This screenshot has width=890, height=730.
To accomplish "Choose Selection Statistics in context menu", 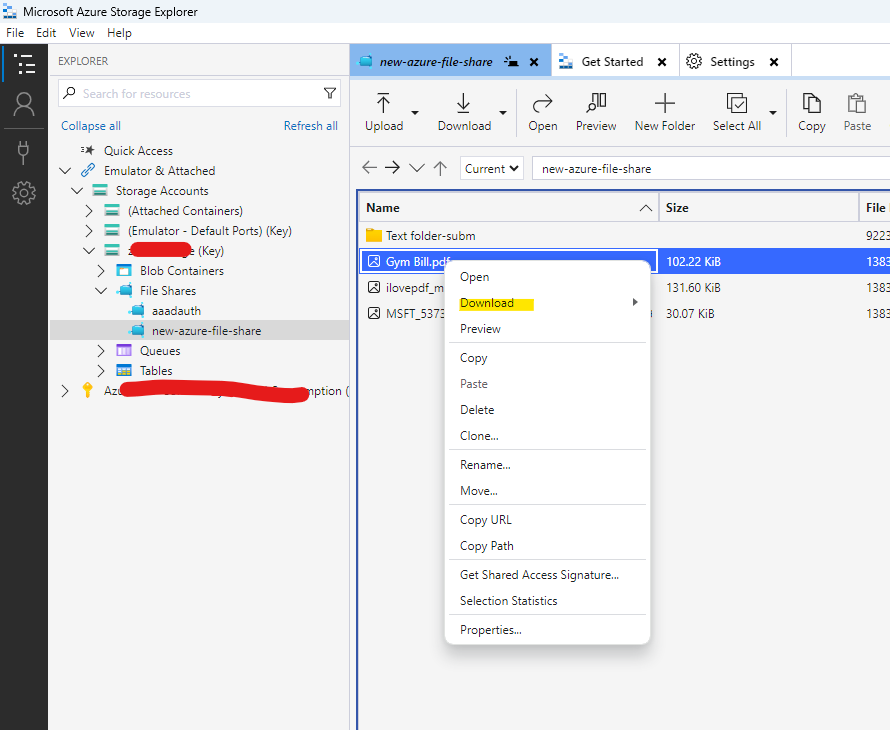I will (547, 601).
